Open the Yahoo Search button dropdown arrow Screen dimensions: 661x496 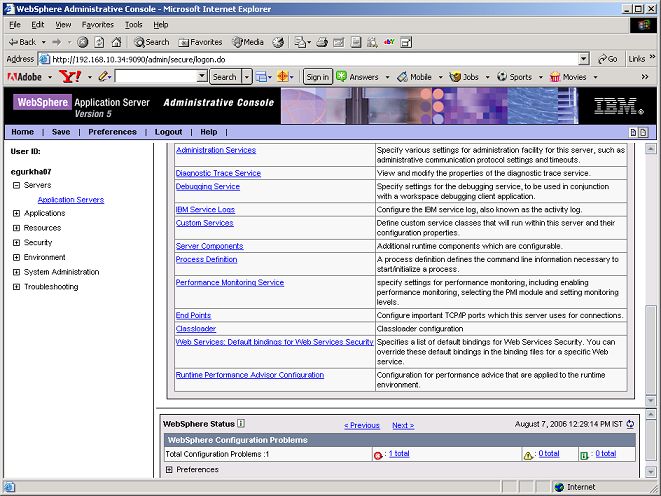(x=247, y=77)
